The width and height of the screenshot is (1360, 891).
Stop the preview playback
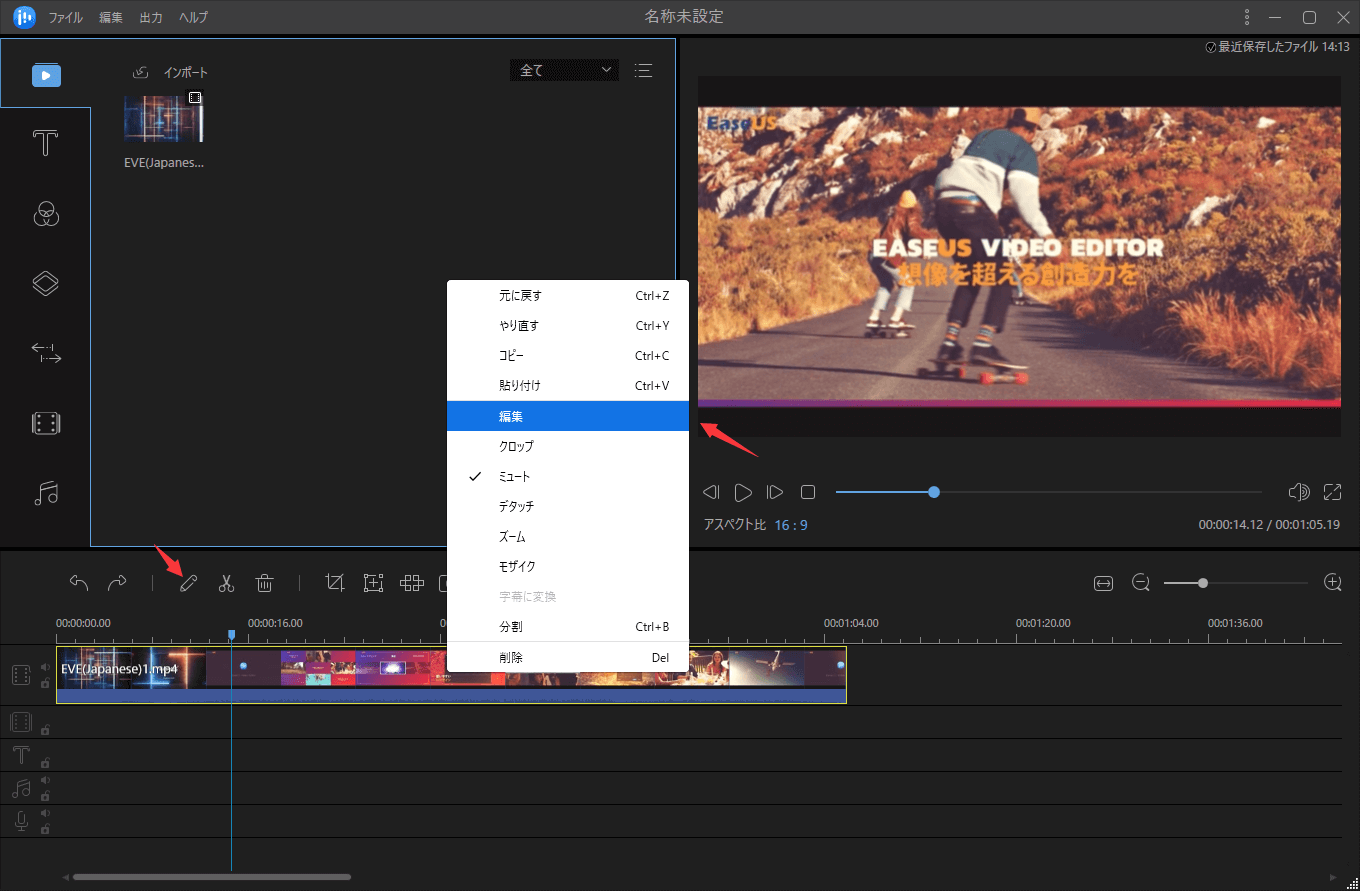[x=808, y=492]
